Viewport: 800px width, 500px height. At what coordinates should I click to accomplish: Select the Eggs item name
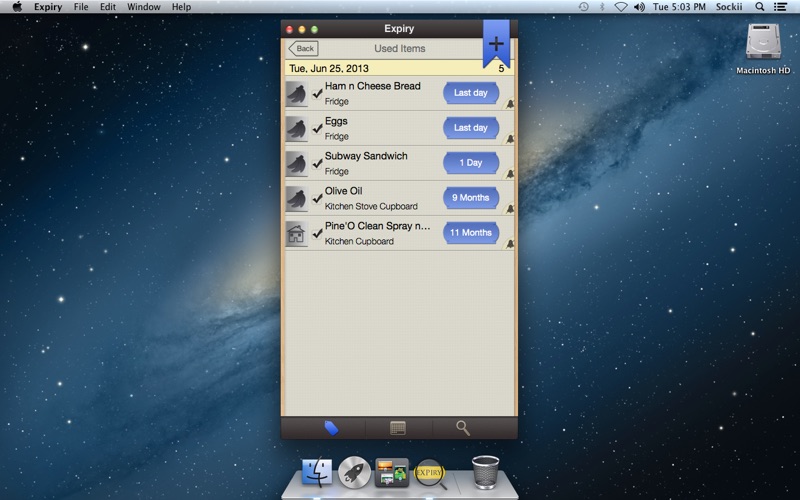tap(336, 121)
